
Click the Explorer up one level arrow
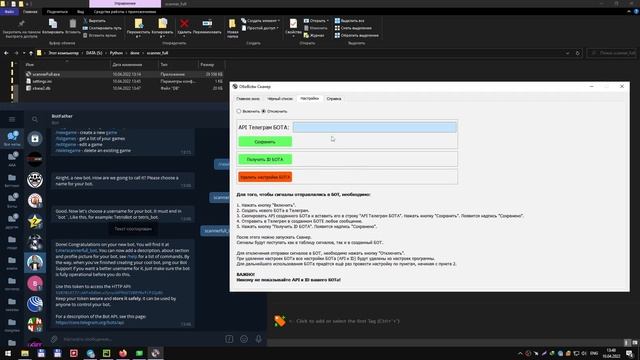(31, 53)
